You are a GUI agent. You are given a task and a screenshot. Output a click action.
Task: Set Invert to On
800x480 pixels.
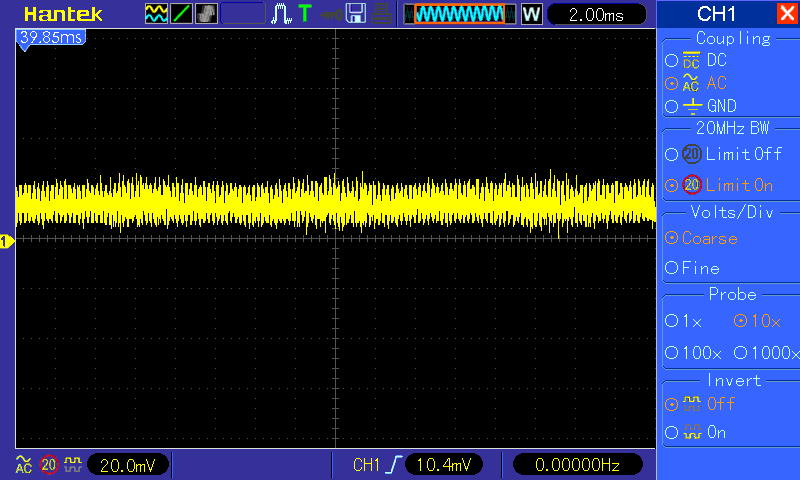coord(695,433)
